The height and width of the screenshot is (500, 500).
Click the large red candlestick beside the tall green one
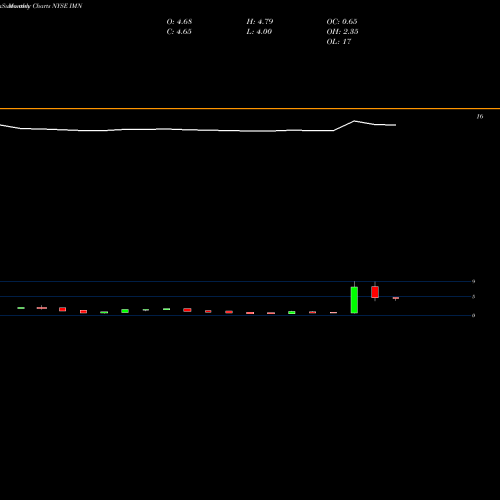tap(375, 292)
